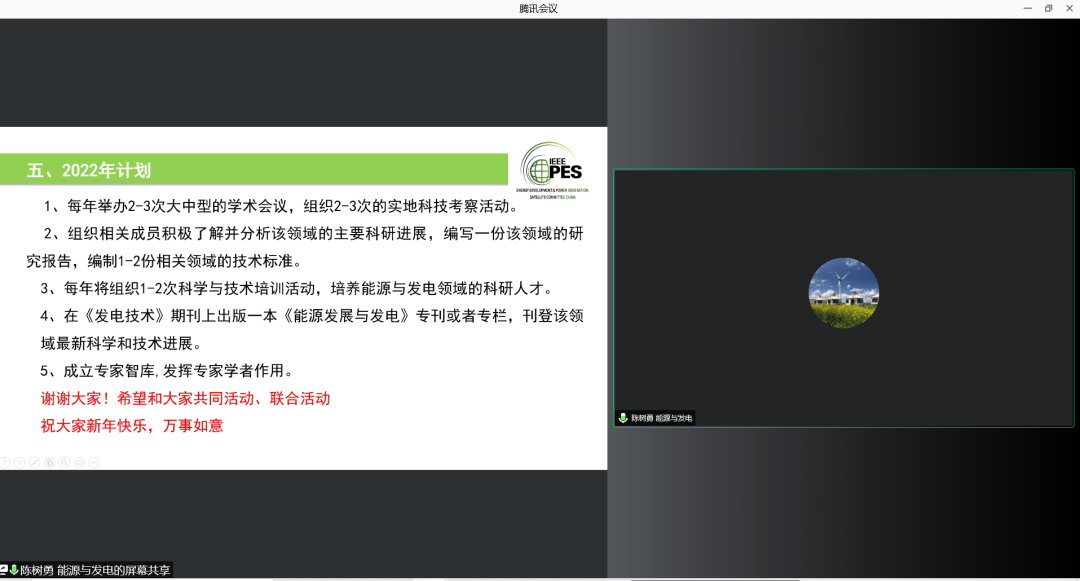
Task: Click red text 祝大家新年快乐，万事如意
Action: point(132,426)
